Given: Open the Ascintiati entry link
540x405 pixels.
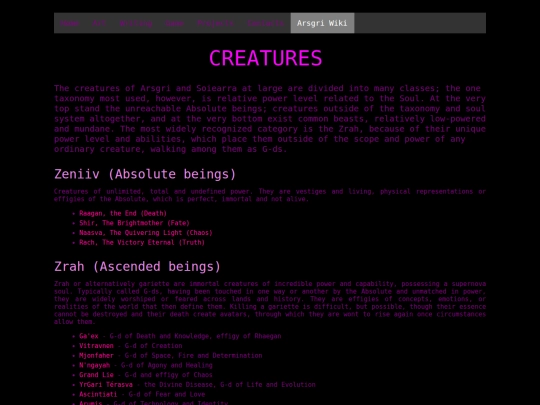Looking at the screenshot, I should [98, 394].
